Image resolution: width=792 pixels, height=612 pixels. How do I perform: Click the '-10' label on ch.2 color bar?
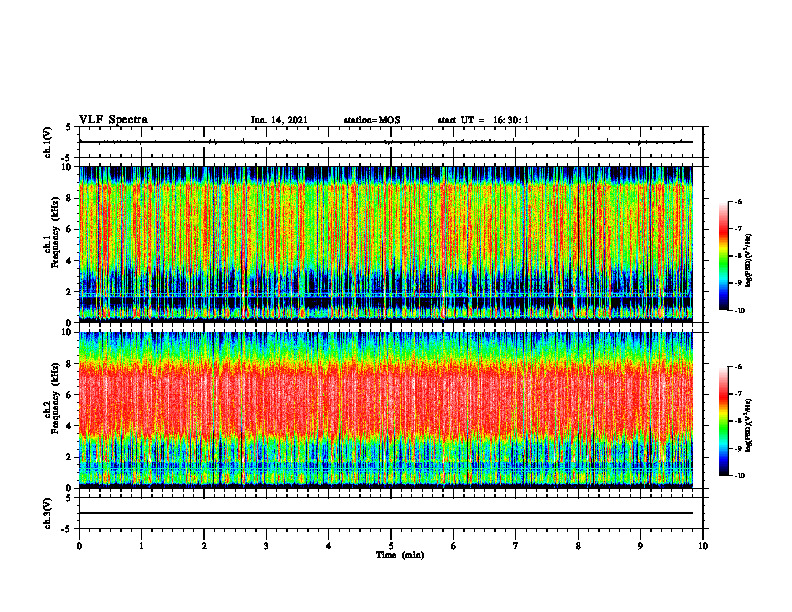click(740, 476)
